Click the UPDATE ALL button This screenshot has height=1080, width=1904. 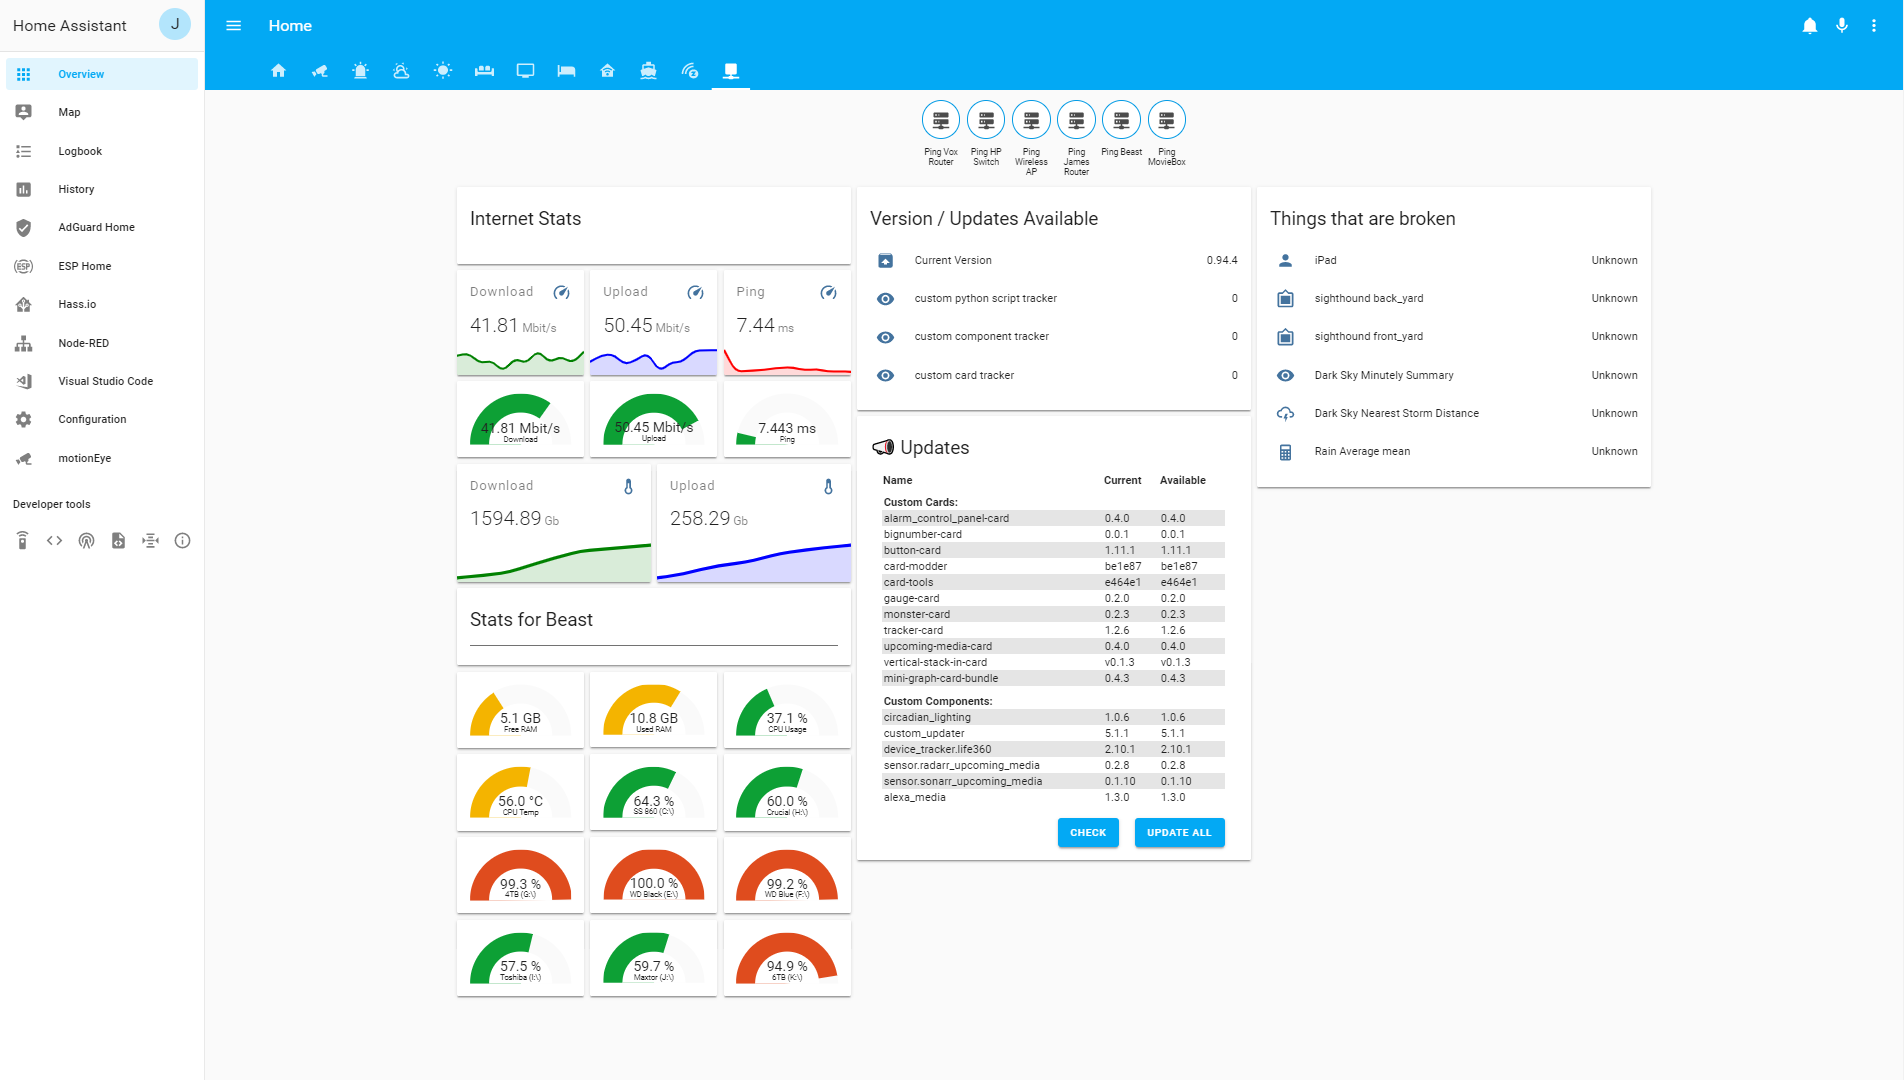(x=1179, y=832)
